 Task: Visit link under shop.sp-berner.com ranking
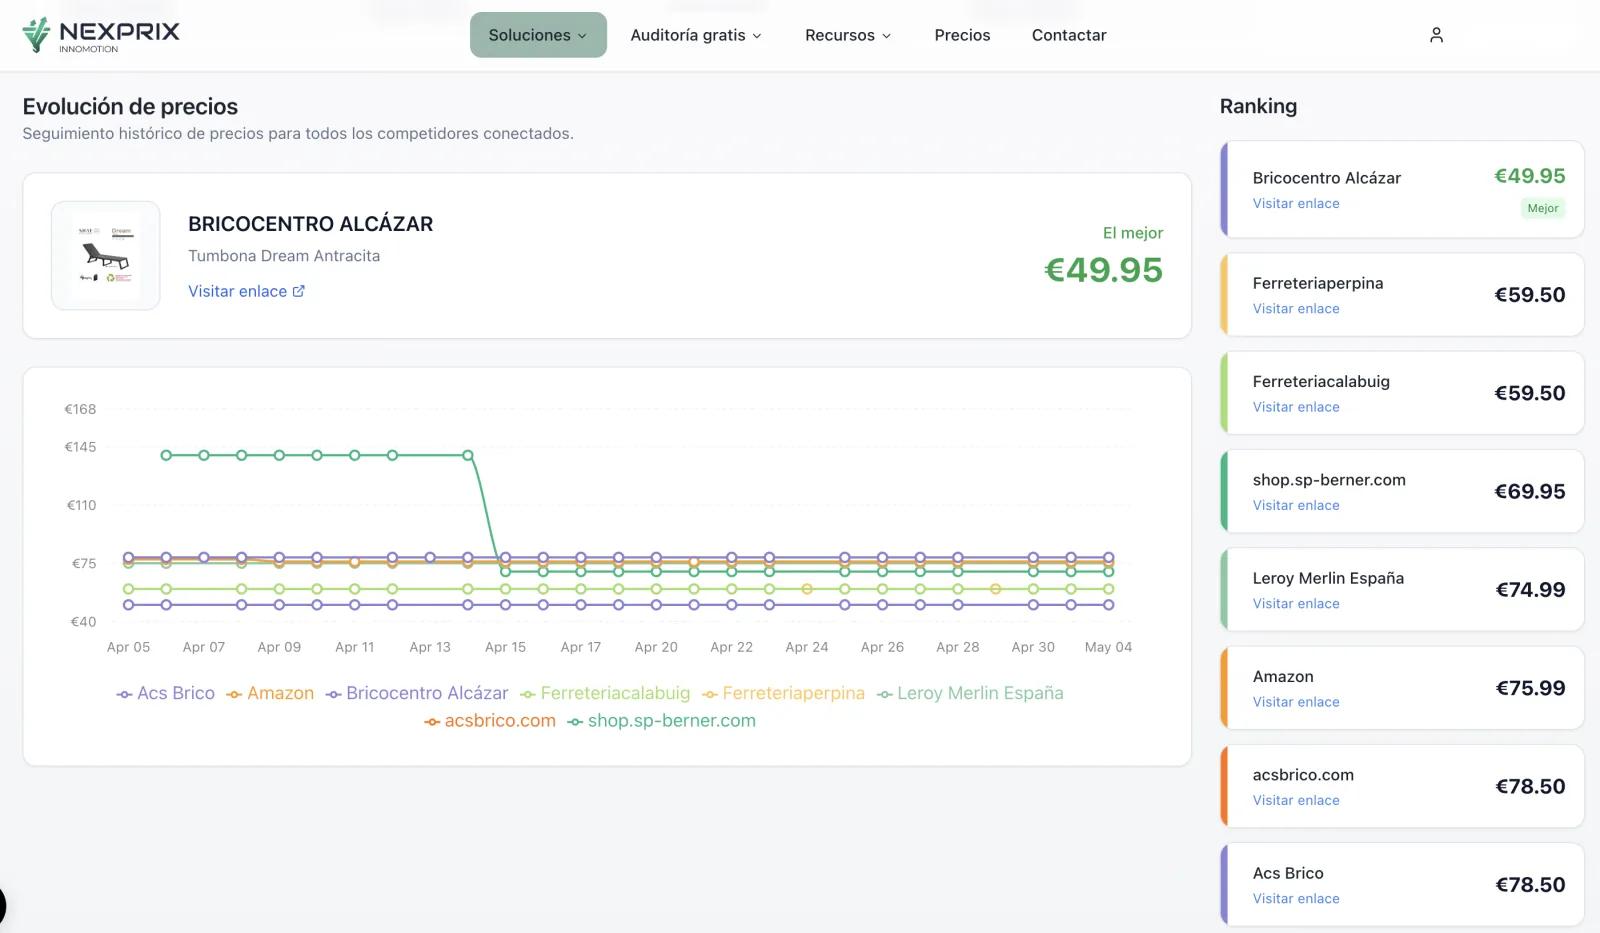1296,505
